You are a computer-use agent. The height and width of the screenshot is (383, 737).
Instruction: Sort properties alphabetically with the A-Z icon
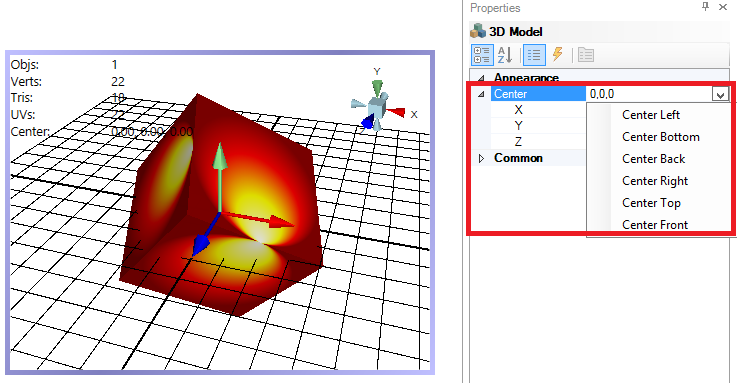click(506, 55)
